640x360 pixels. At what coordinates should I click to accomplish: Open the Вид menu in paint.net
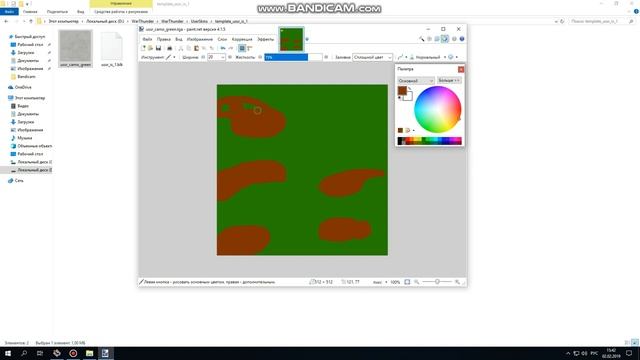pos(179,39)
